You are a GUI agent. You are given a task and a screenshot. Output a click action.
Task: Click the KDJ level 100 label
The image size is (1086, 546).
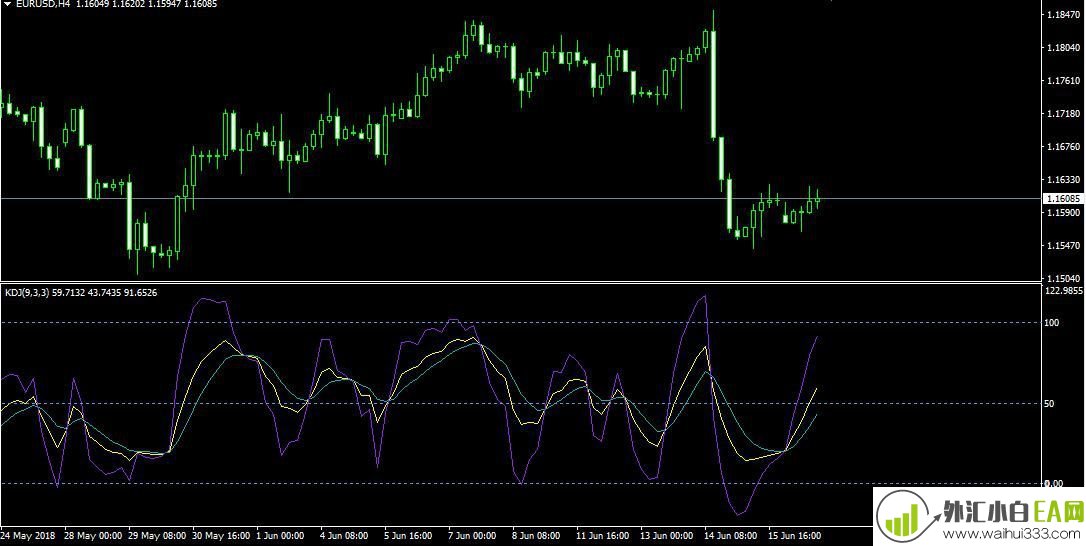point(1053,323)
